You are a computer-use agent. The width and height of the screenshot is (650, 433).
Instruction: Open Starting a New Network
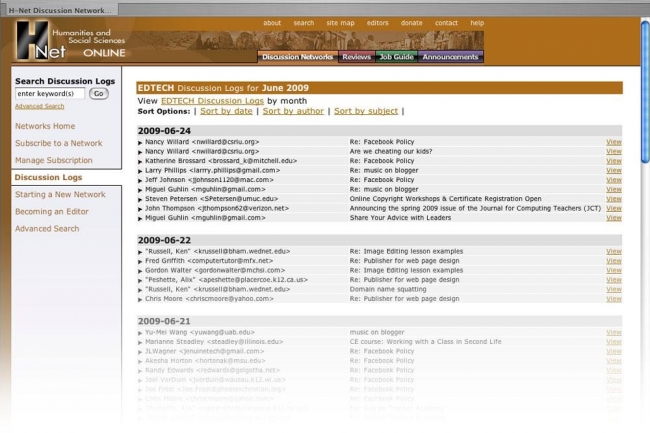pyautogui.click(x=60, y=194)
